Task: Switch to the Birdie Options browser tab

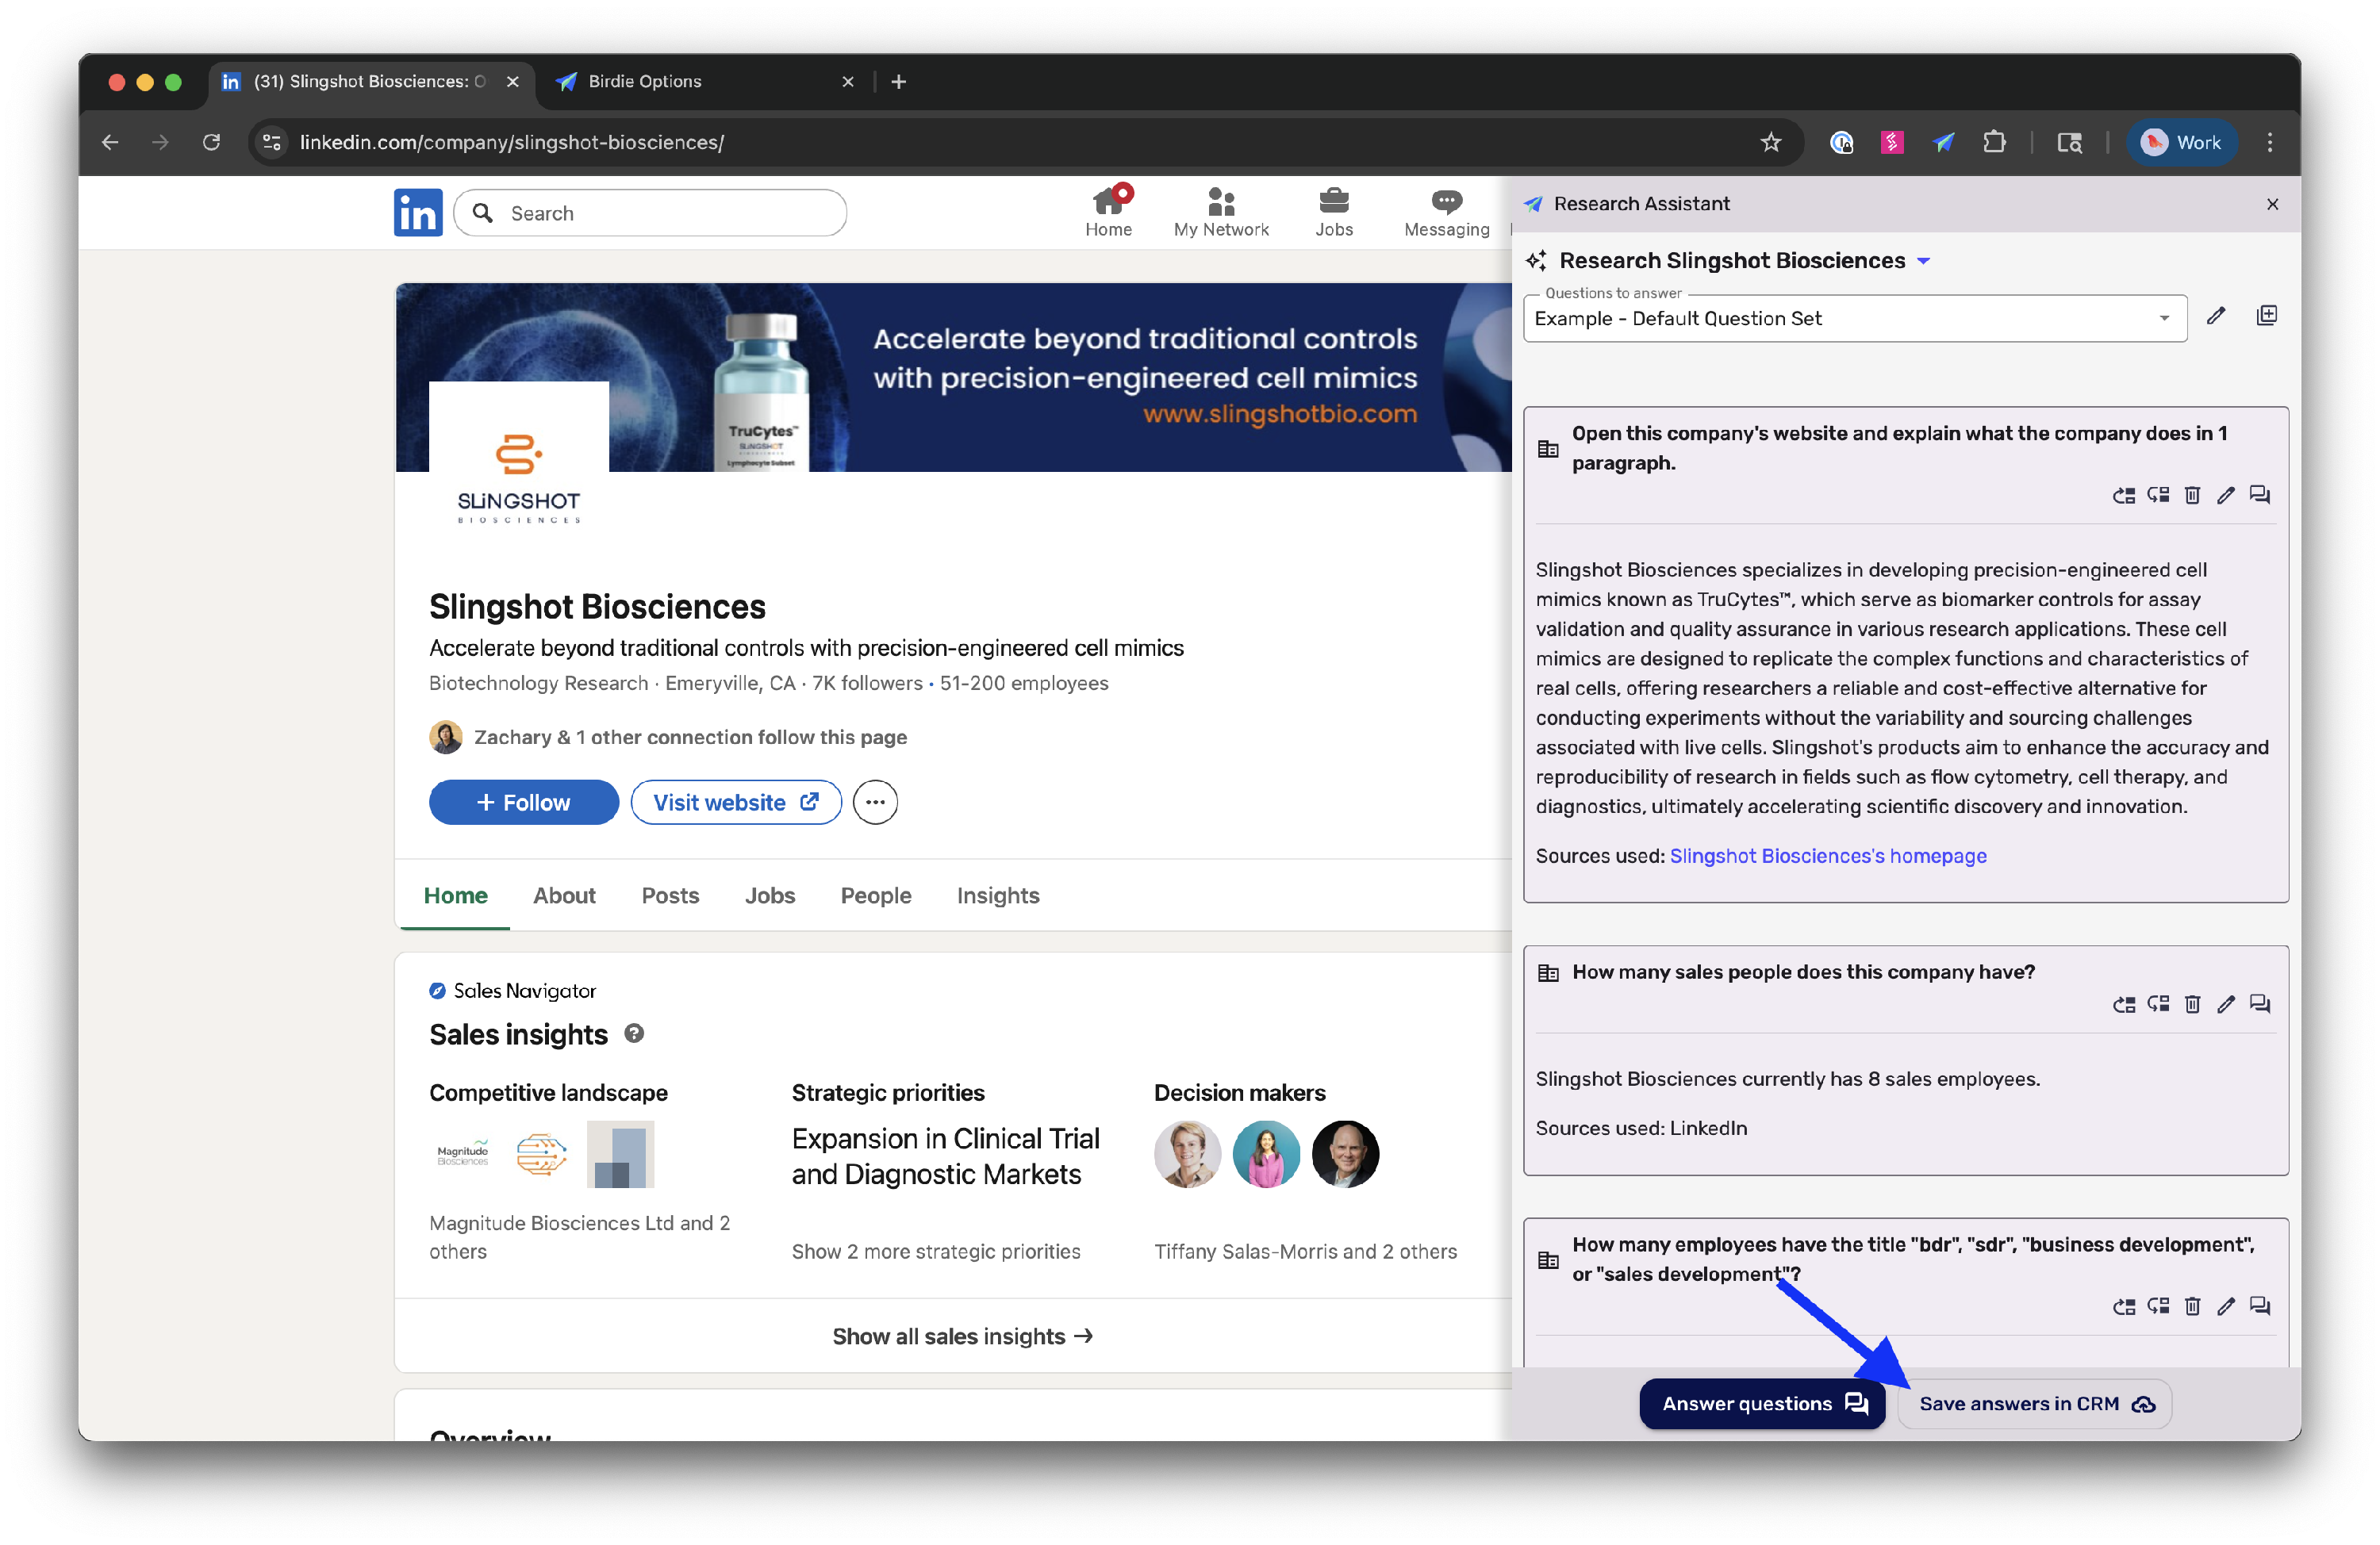Action: (x=700, y=82)
